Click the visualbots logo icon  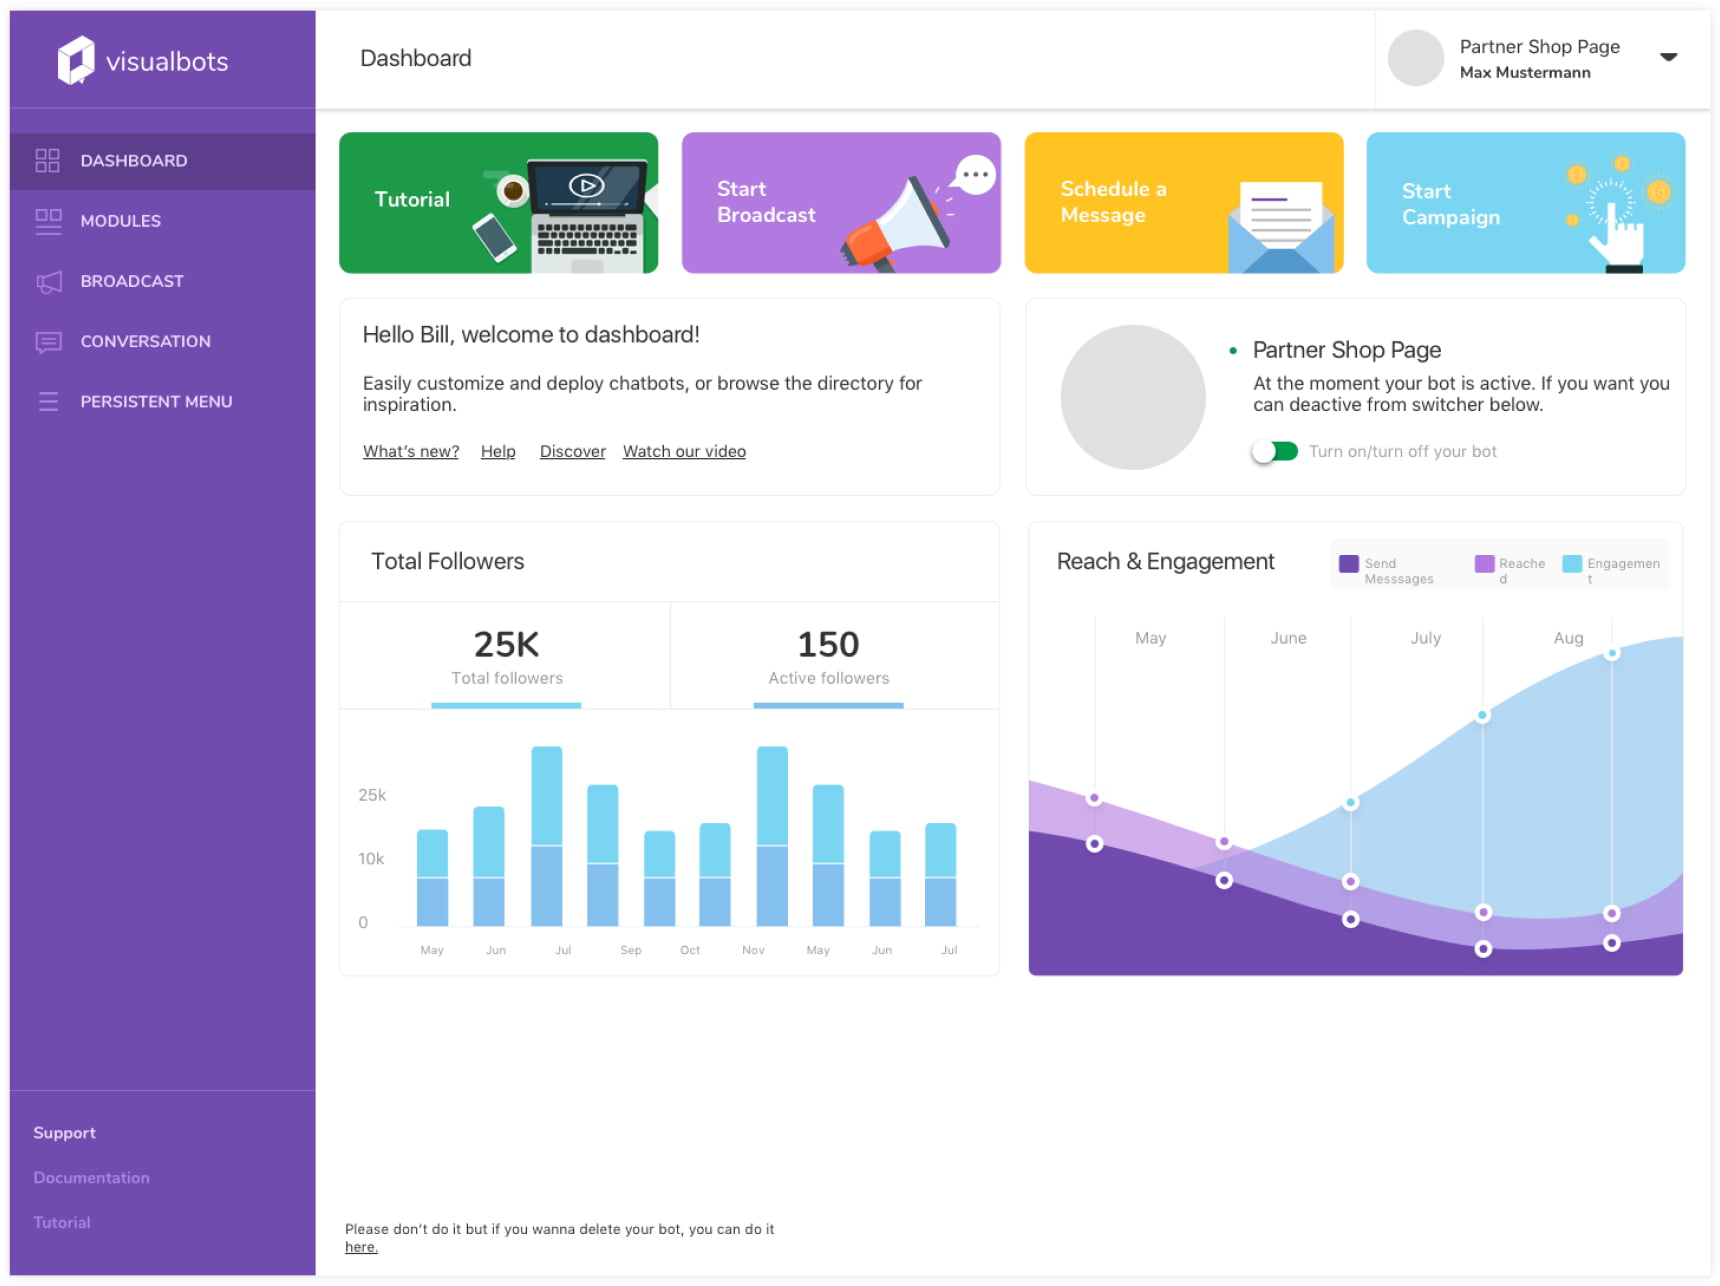coord(76,60)
